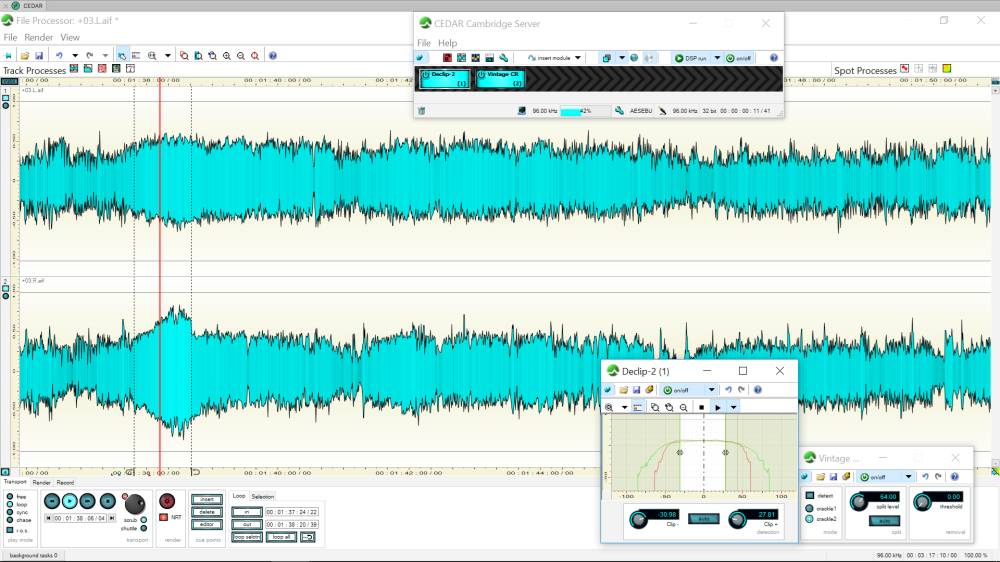The width and height of the screenshot is (1000, 562).
Task: Expand the insert module dropdown
Action: click(x=578, y=57)
